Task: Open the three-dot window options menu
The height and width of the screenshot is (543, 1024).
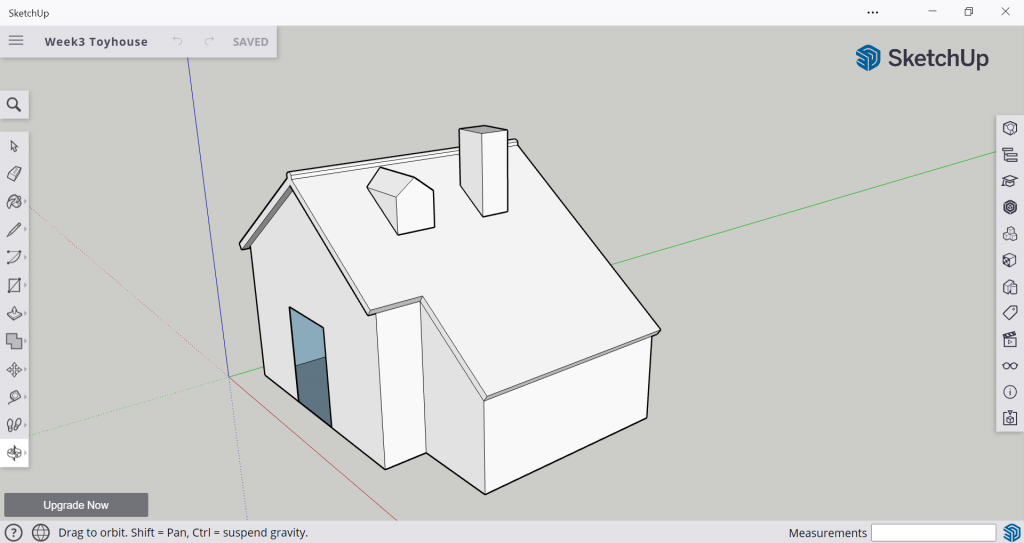Action: 872,12
